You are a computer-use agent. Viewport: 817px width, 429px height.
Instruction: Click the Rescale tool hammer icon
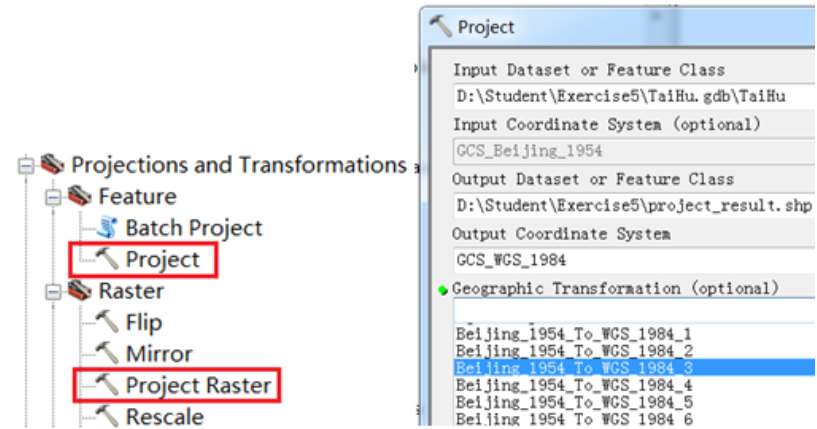click(107, 415)
